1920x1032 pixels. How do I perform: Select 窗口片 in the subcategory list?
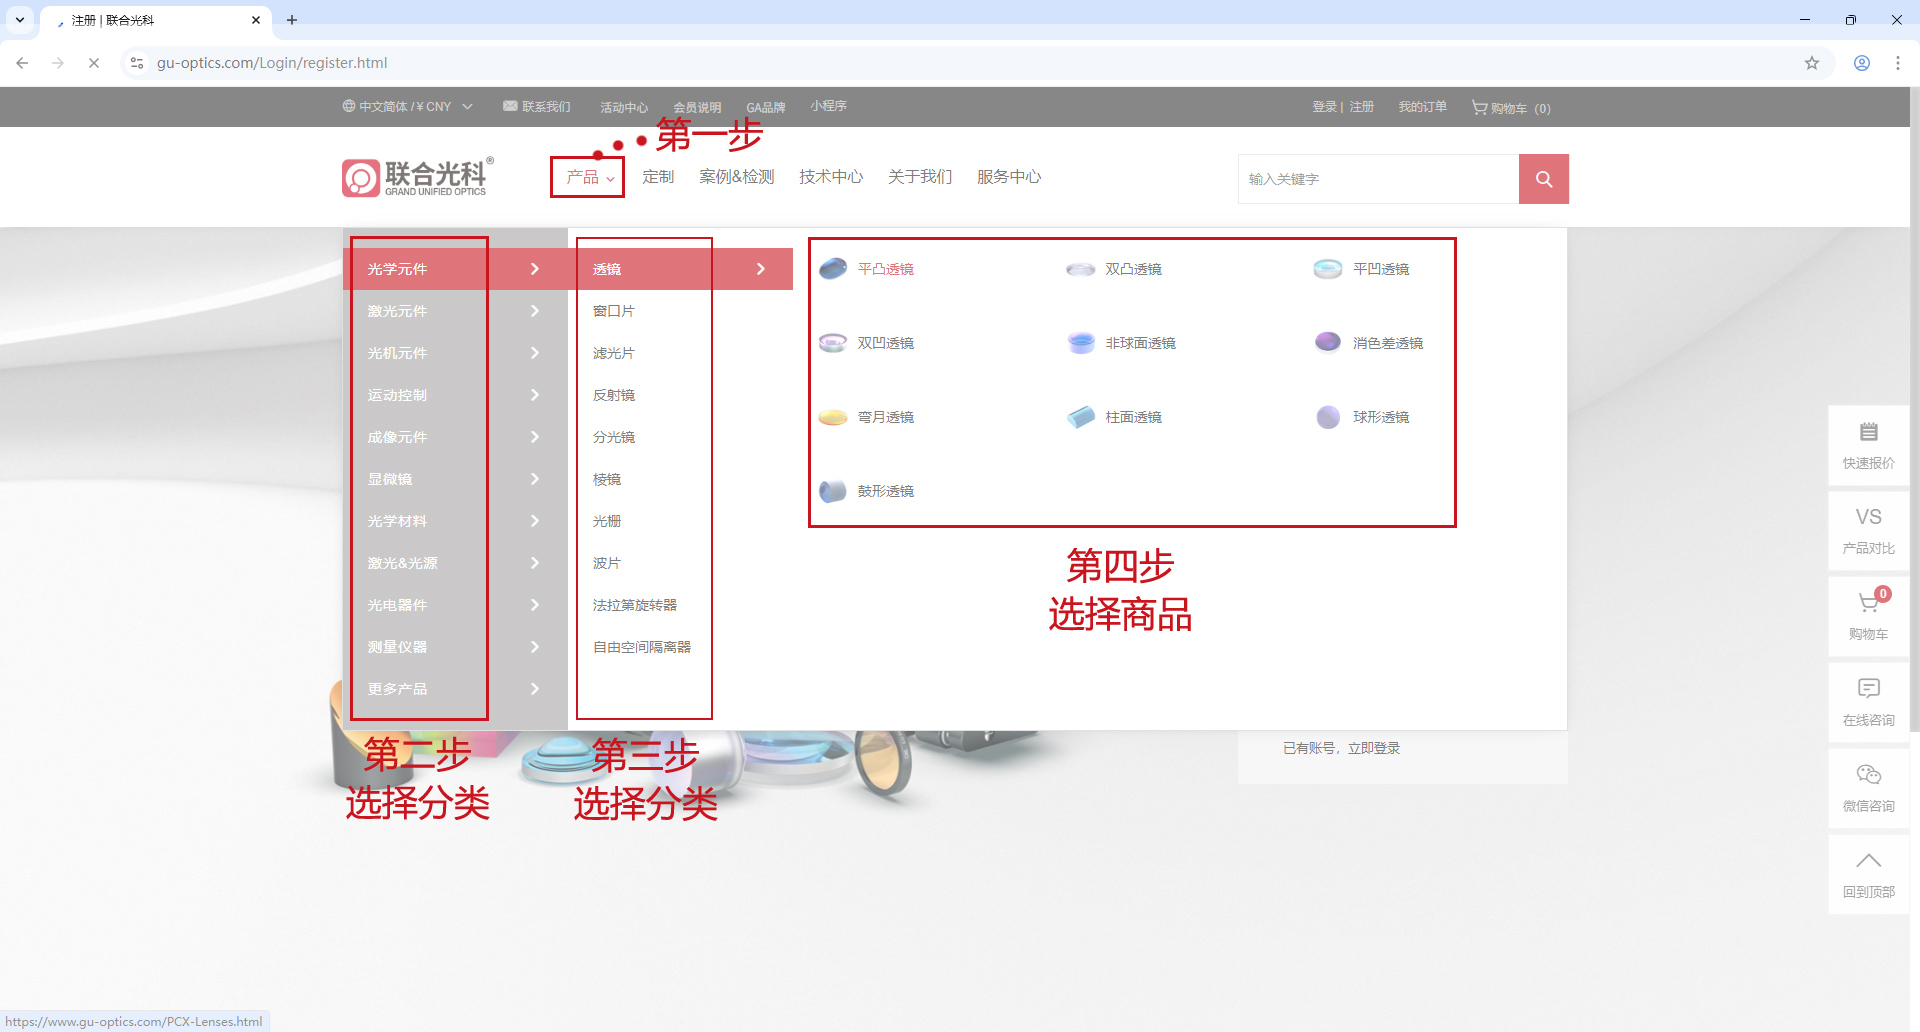[x=613, y=311]
